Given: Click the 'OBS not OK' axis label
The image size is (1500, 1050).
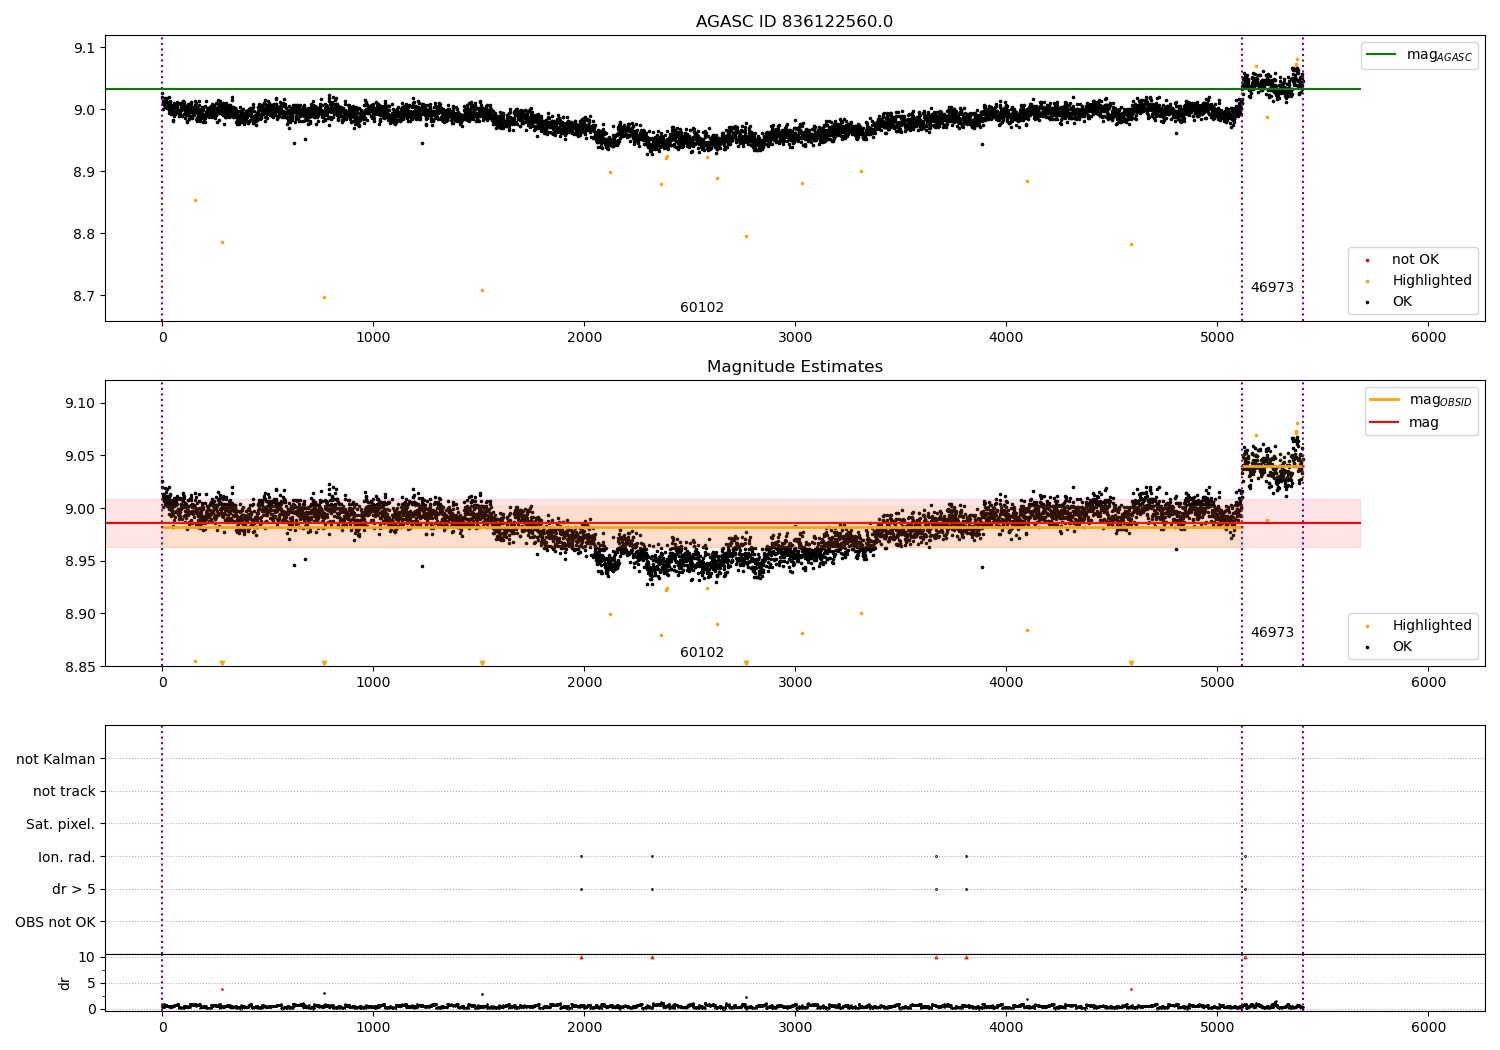Looking at the screenshot, I should 56,922.
